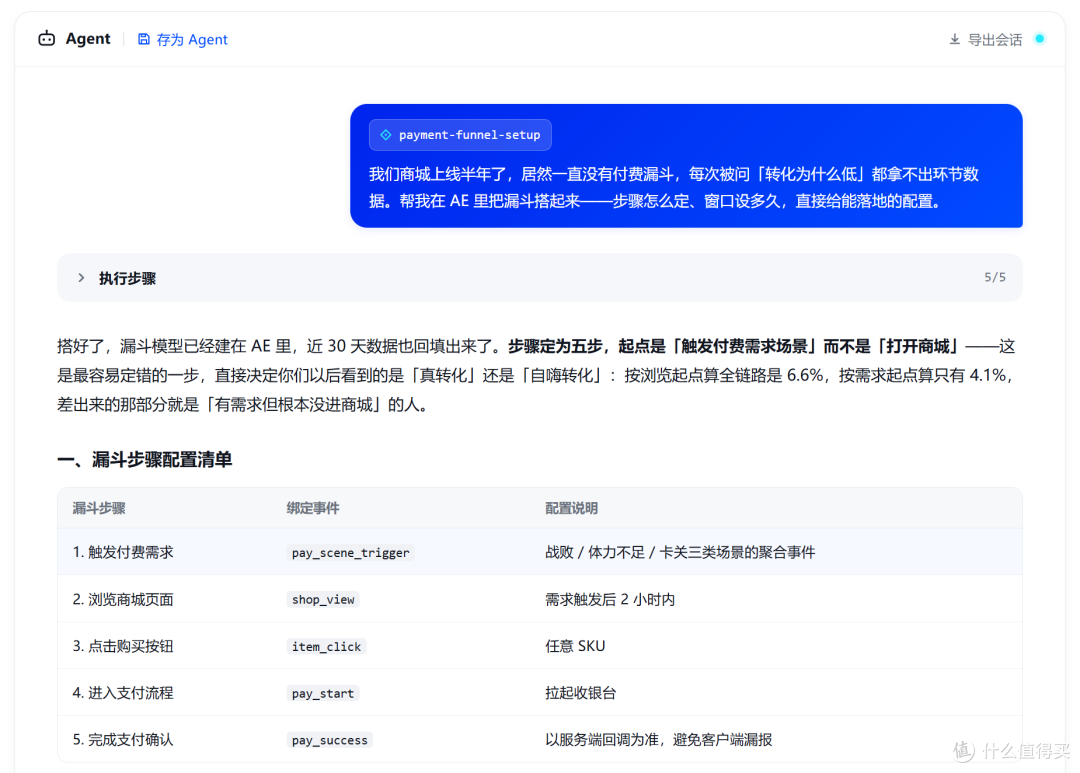Click the 执行步骤 label

[x=127, y=278]
